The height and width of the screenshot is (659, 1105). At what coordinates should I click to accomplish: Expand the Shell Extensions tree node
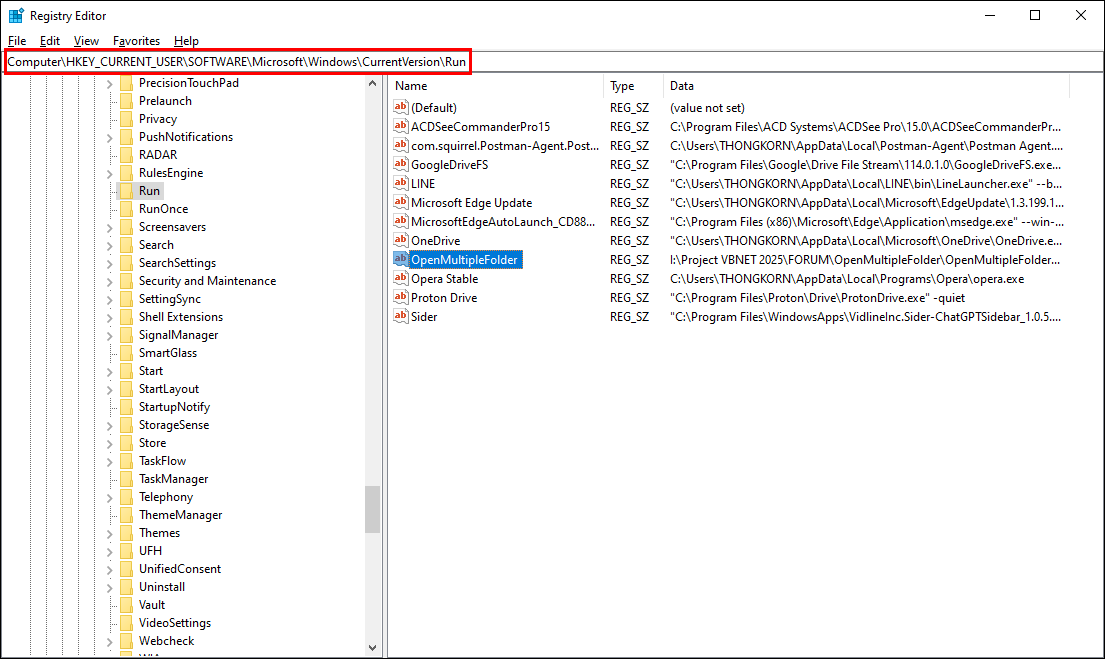pyautogui.click(x=109, y=317)
